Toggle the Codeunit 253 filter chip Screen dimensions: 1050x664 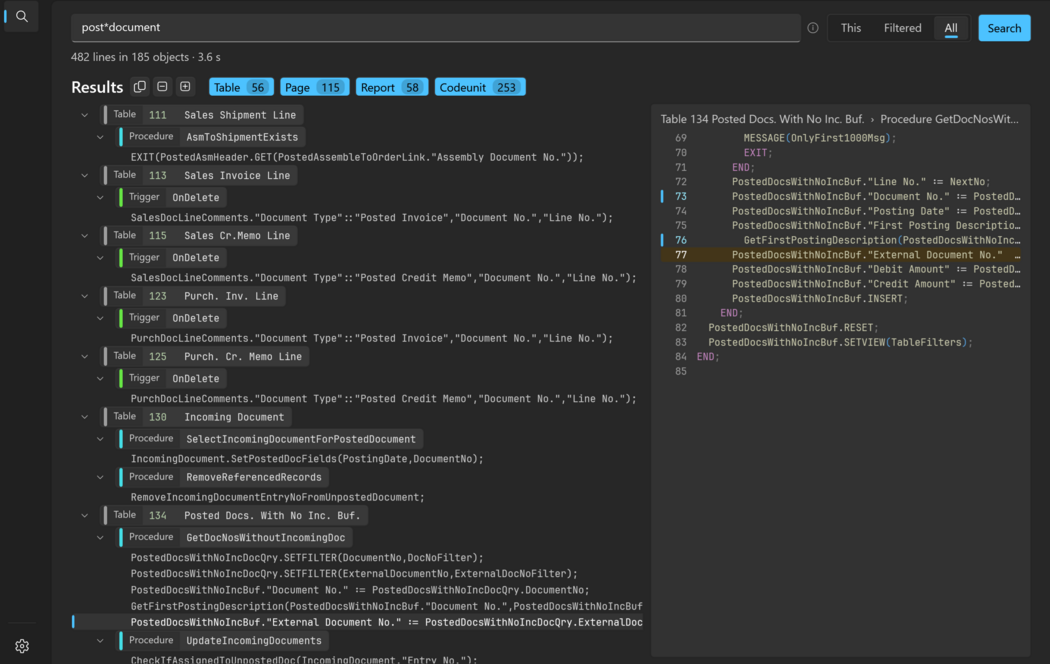pos(480,87)
